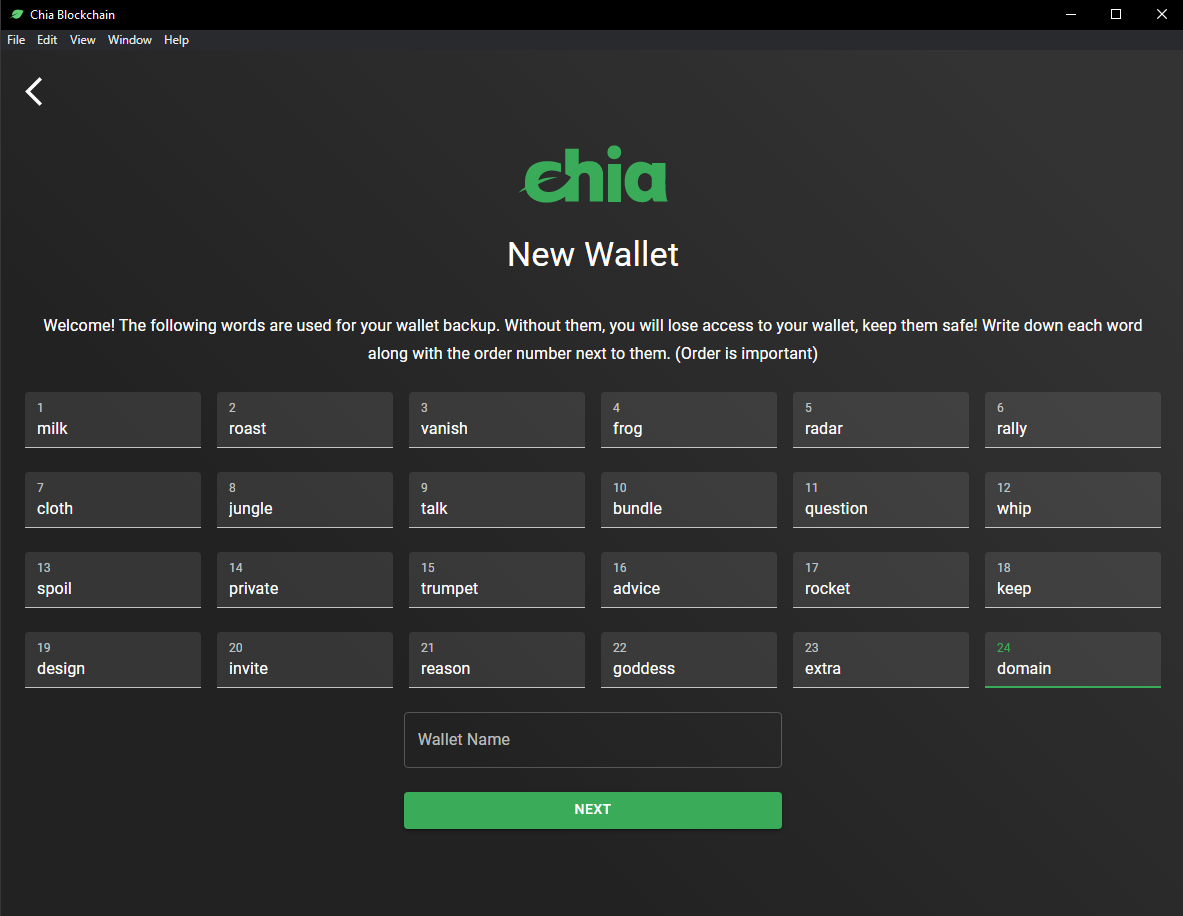Click the Chia leaf icon in title bar
Screen dimensions: 1183x916
(x=16, y=15)
